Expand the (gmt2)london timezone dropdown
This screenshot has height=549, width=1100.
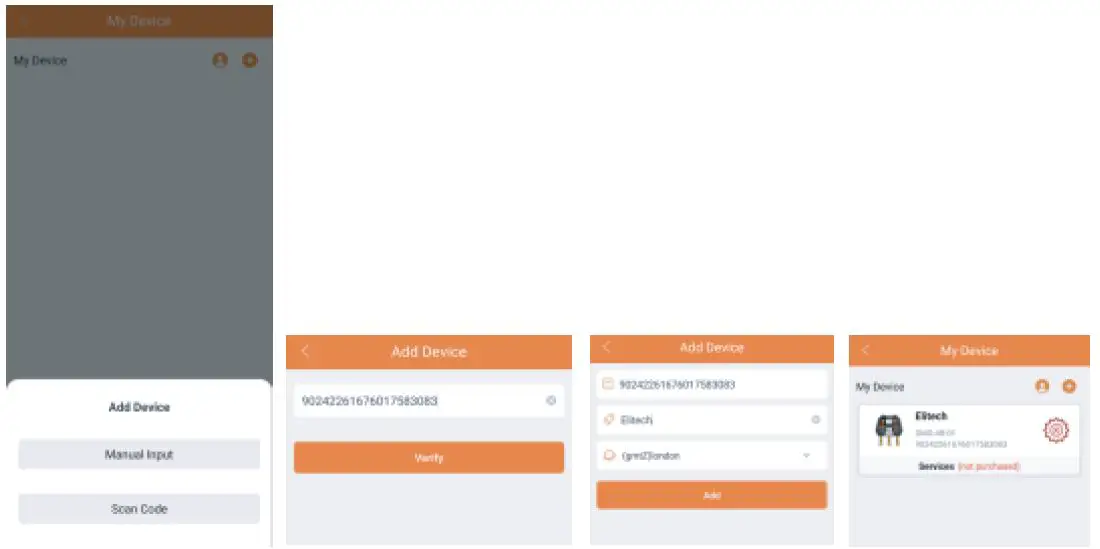tap(711, 456)
